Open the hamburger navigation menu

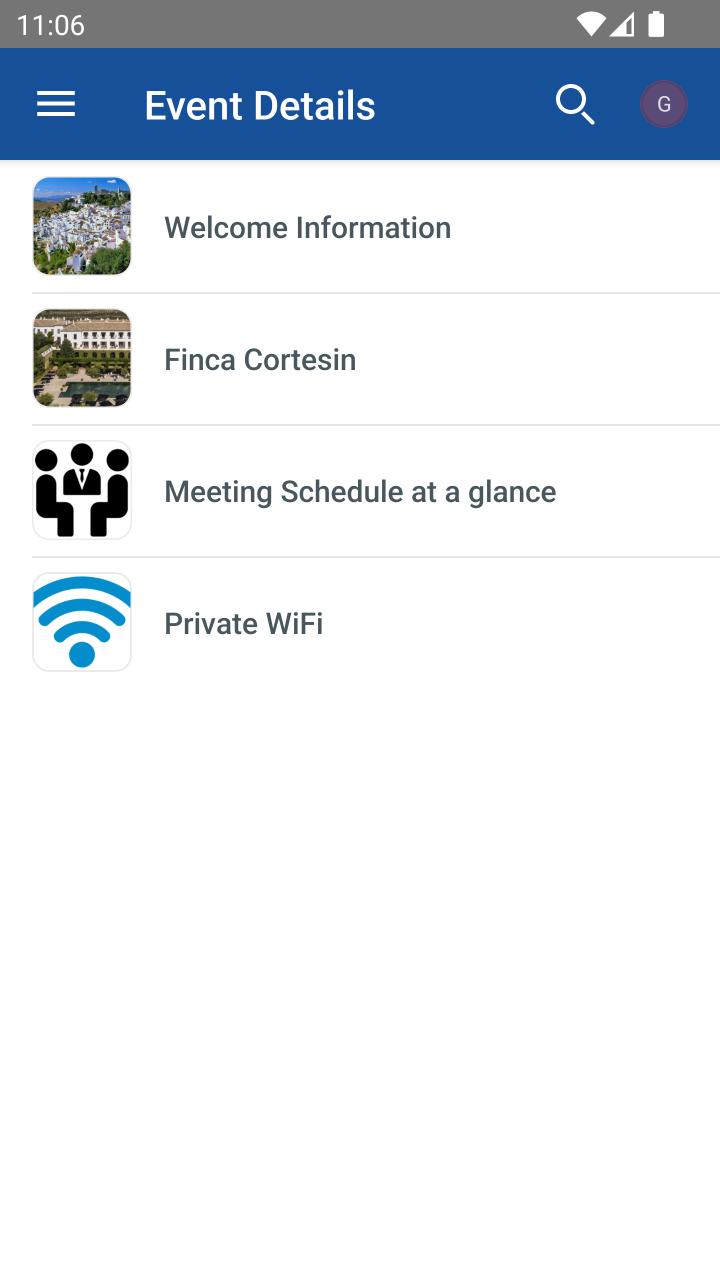56,104
